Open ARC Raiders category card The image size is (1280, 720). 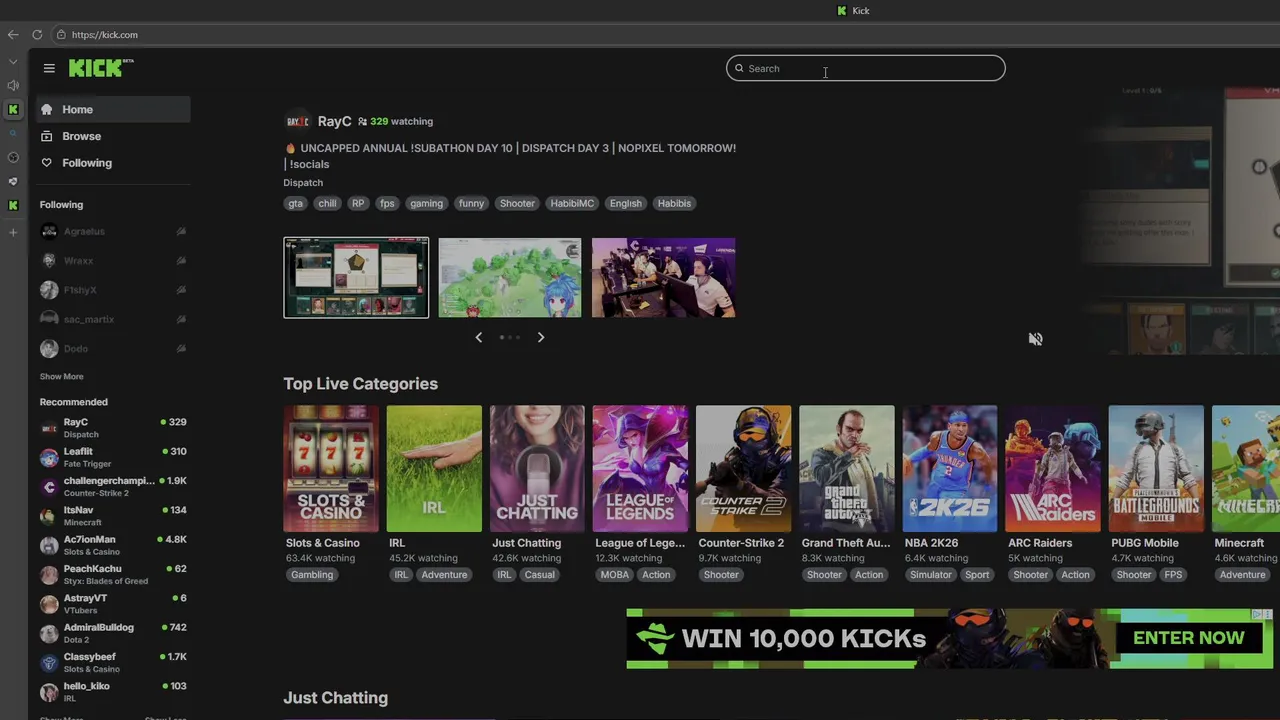coord(1053,469)
